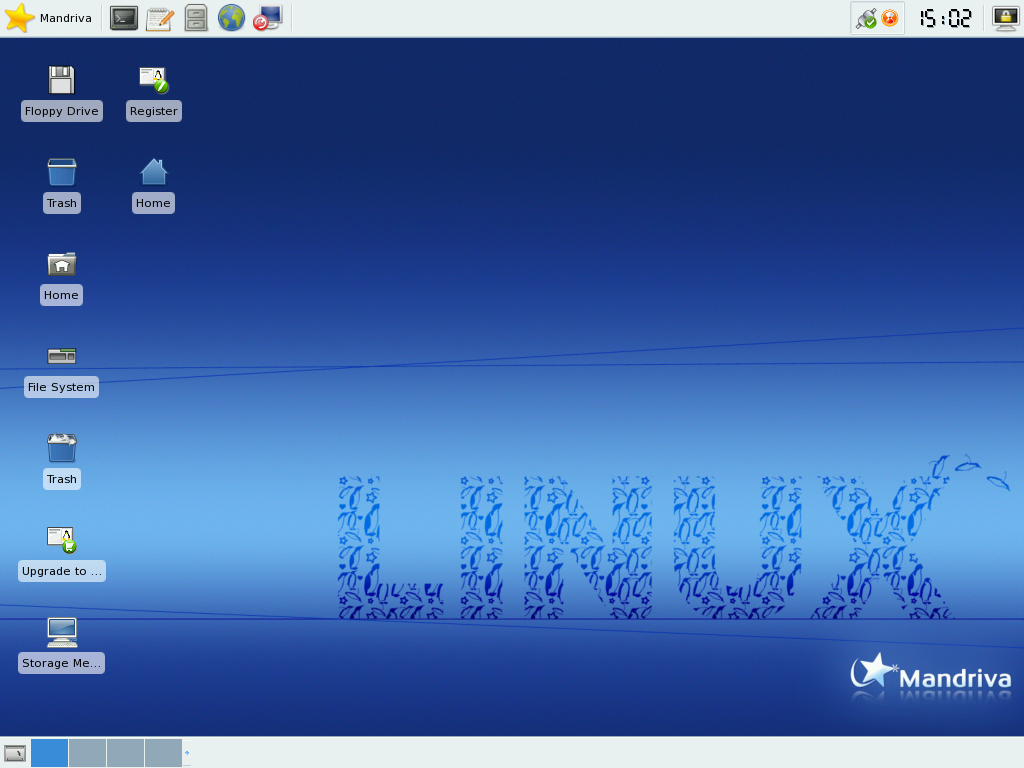The width and height of the screenshot is (1024, 768).
Task: Open the Mandriva Control Center panel icon
Action: click(265, 17)
